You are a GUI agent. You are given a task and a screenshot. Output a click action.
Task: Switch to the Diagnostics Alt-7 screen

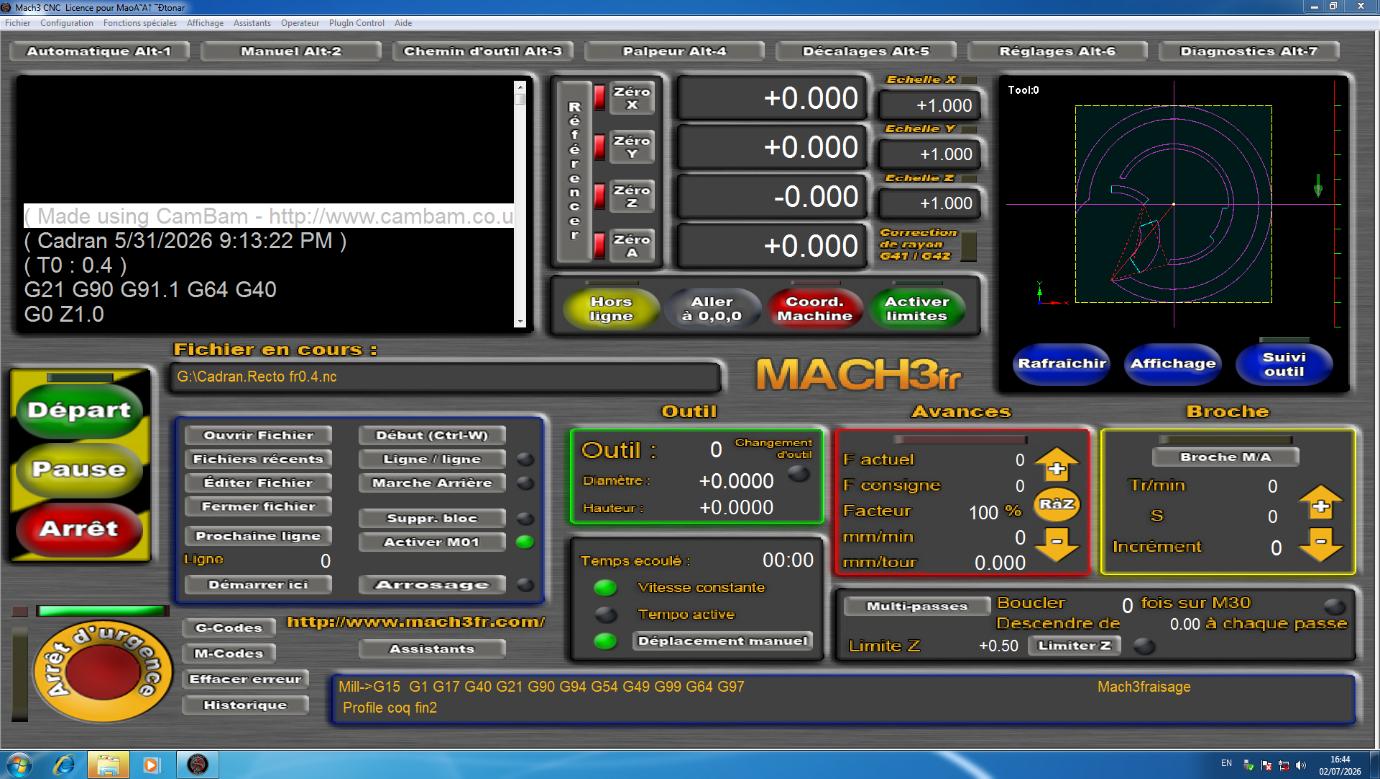[1249, 51]
